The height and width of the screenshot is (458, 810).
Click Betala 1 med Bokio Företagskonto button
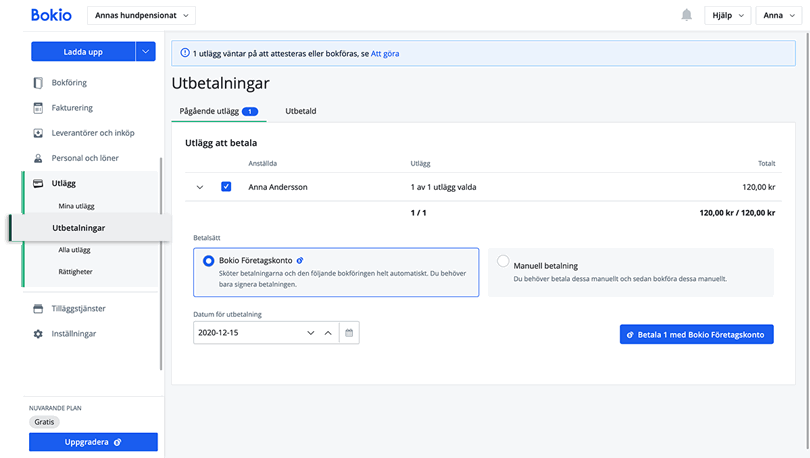[696, 335]
